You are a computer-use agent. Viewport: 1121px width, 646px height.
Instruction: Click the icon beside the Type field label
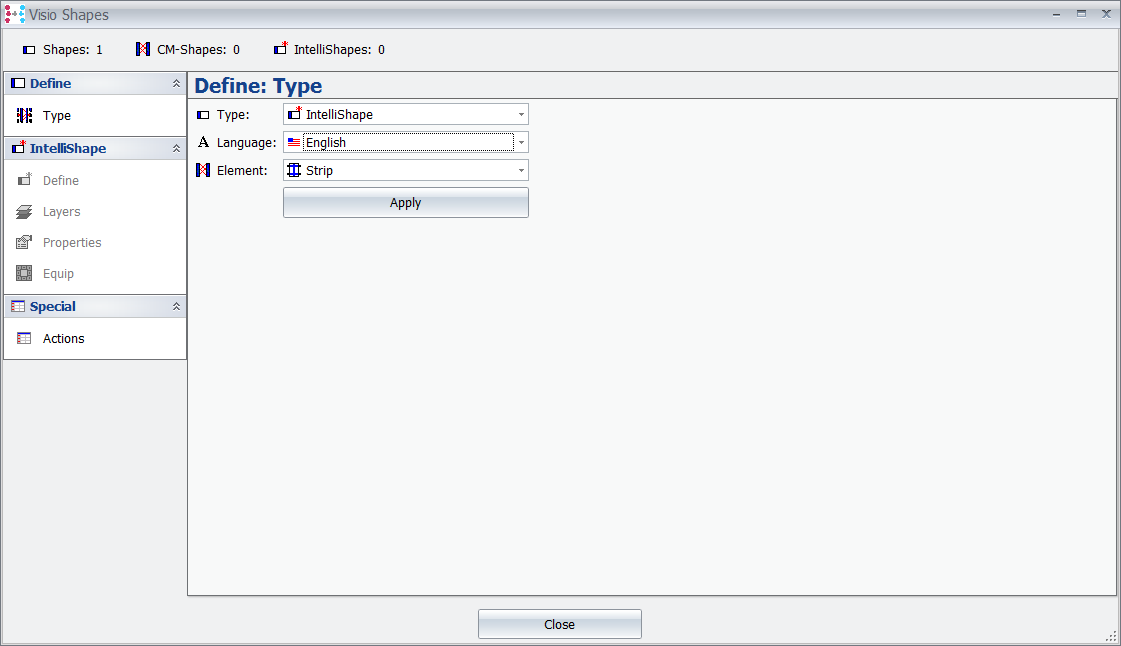click(x=203, y=115)
